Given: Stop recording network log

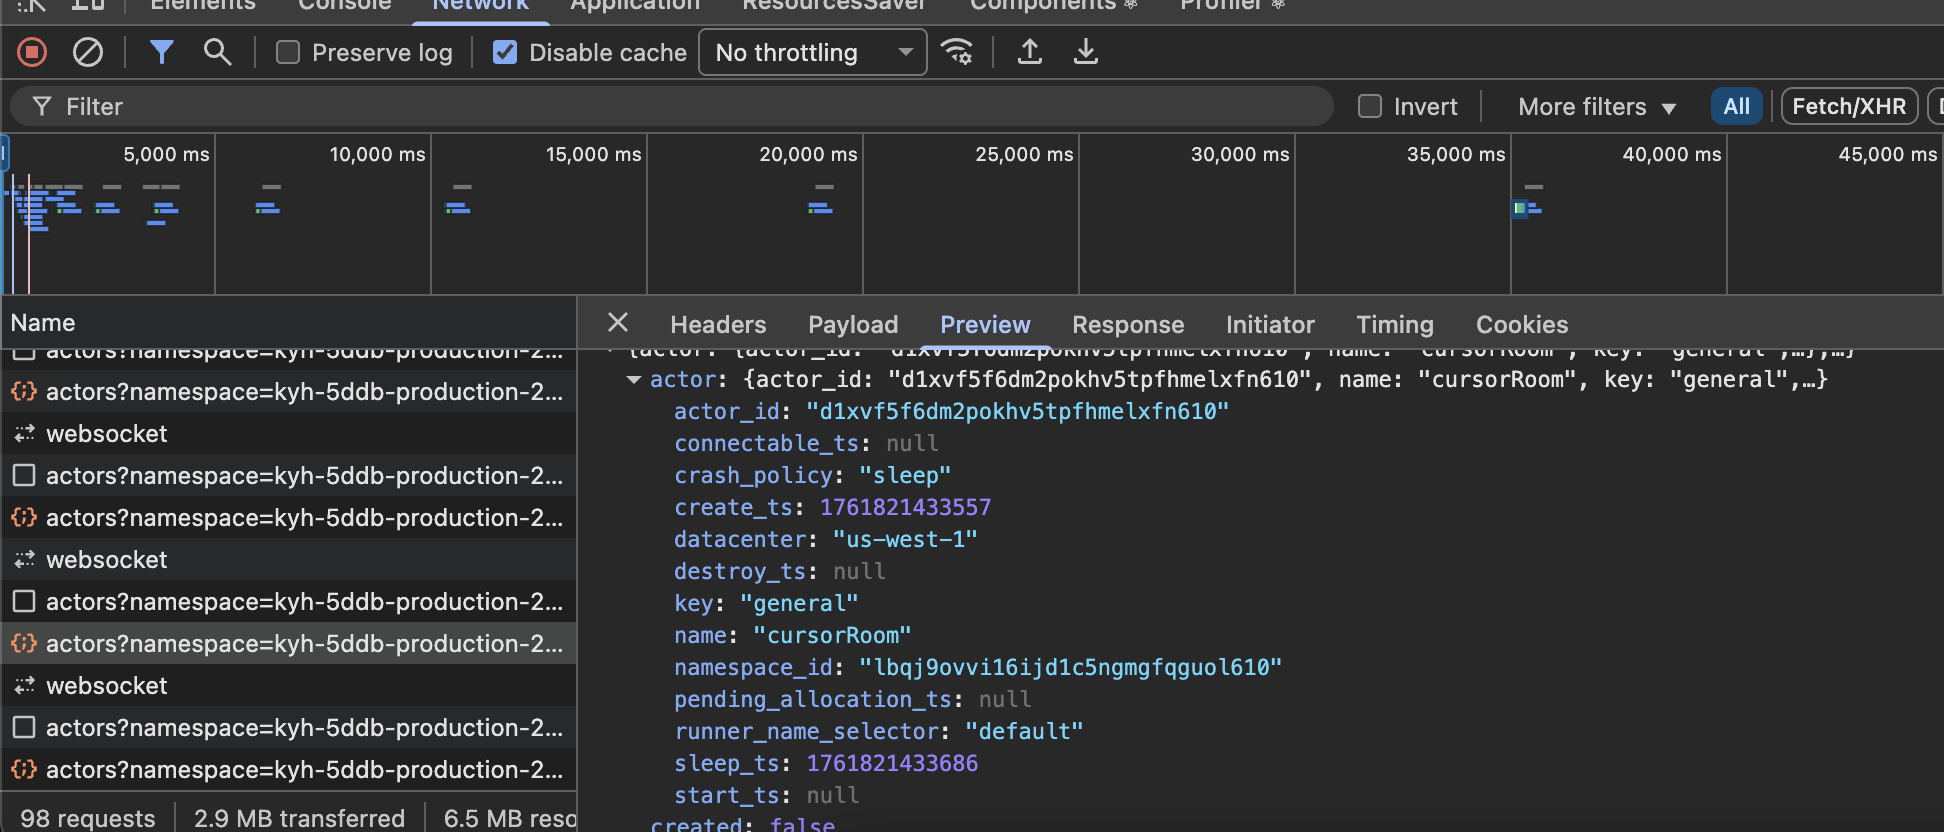Looking at the screenshot, I should [x=32, y=52].
